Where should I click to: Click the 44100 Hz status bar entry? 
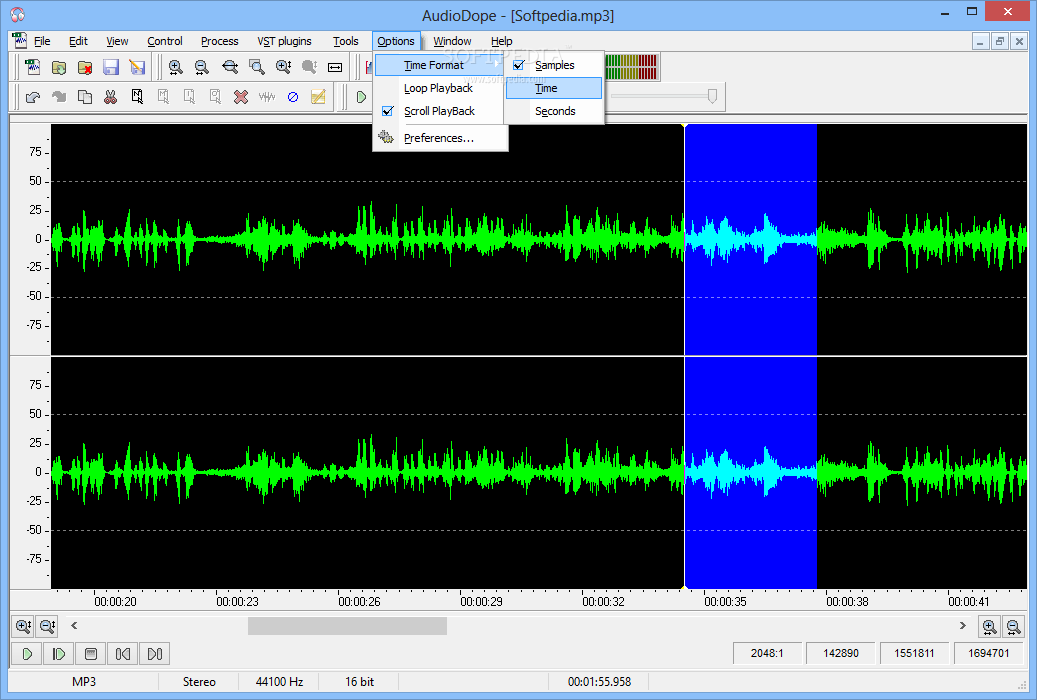[x=279, y=681]
